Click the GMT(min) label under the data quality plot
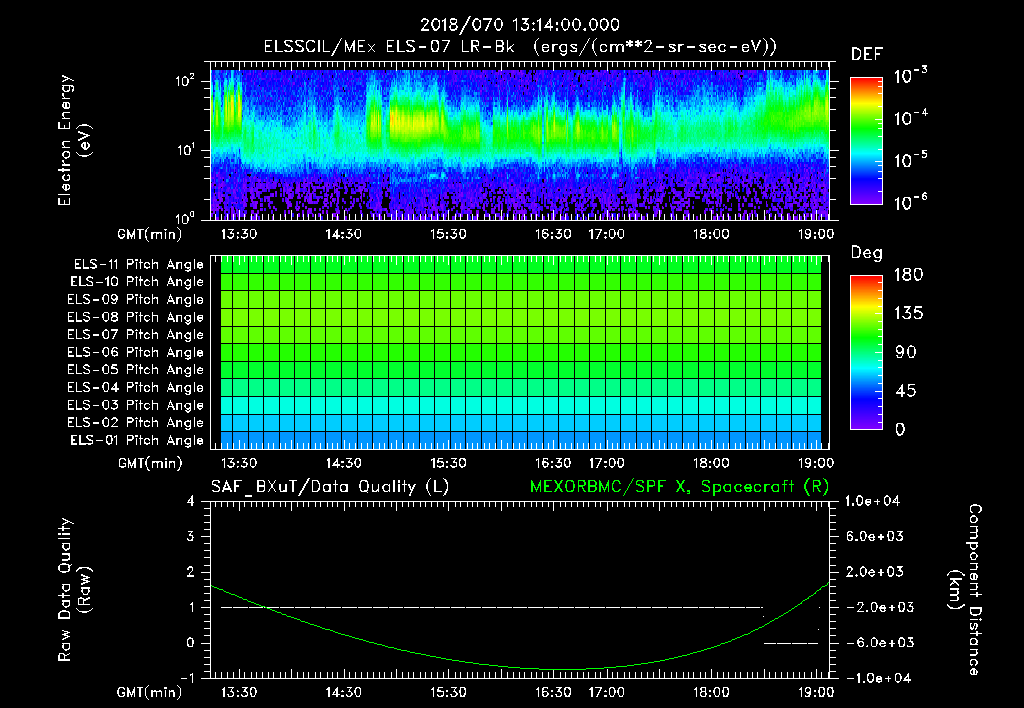1024x708 pixels. coord(150,692)
